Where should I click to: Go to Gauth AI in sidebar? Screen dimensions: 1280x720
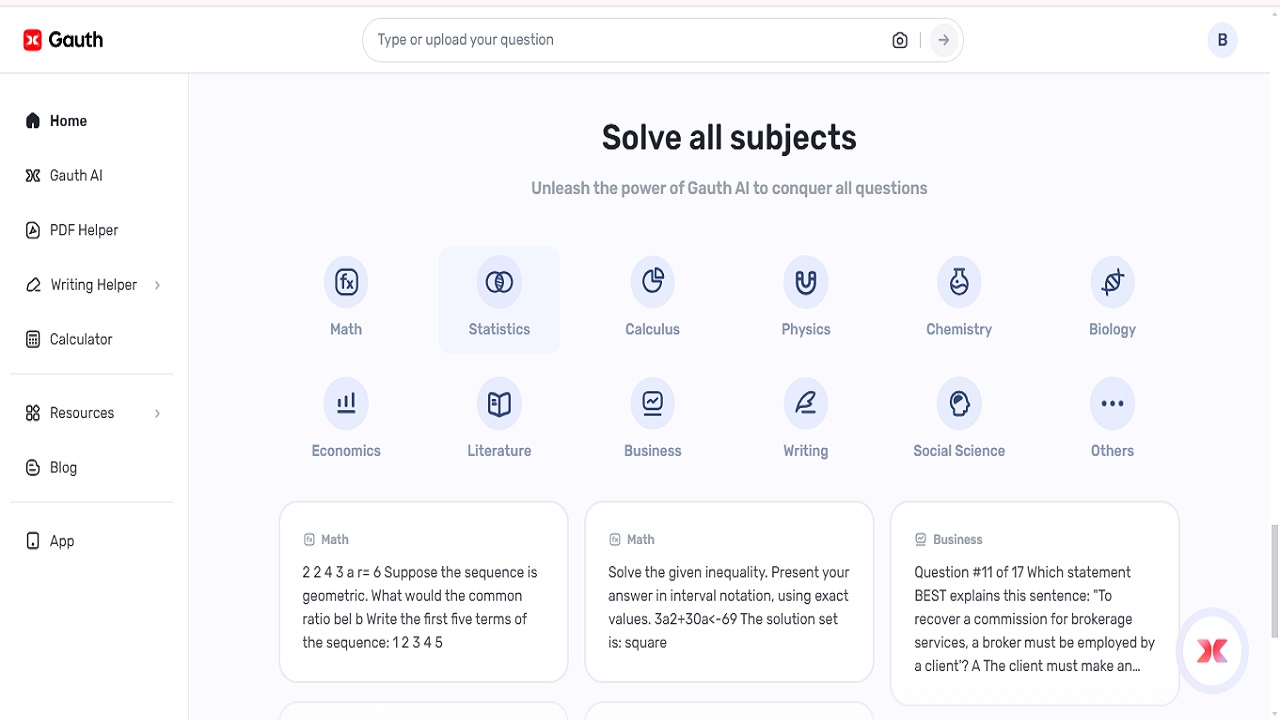pyautogui.click(x=76, y=176)
